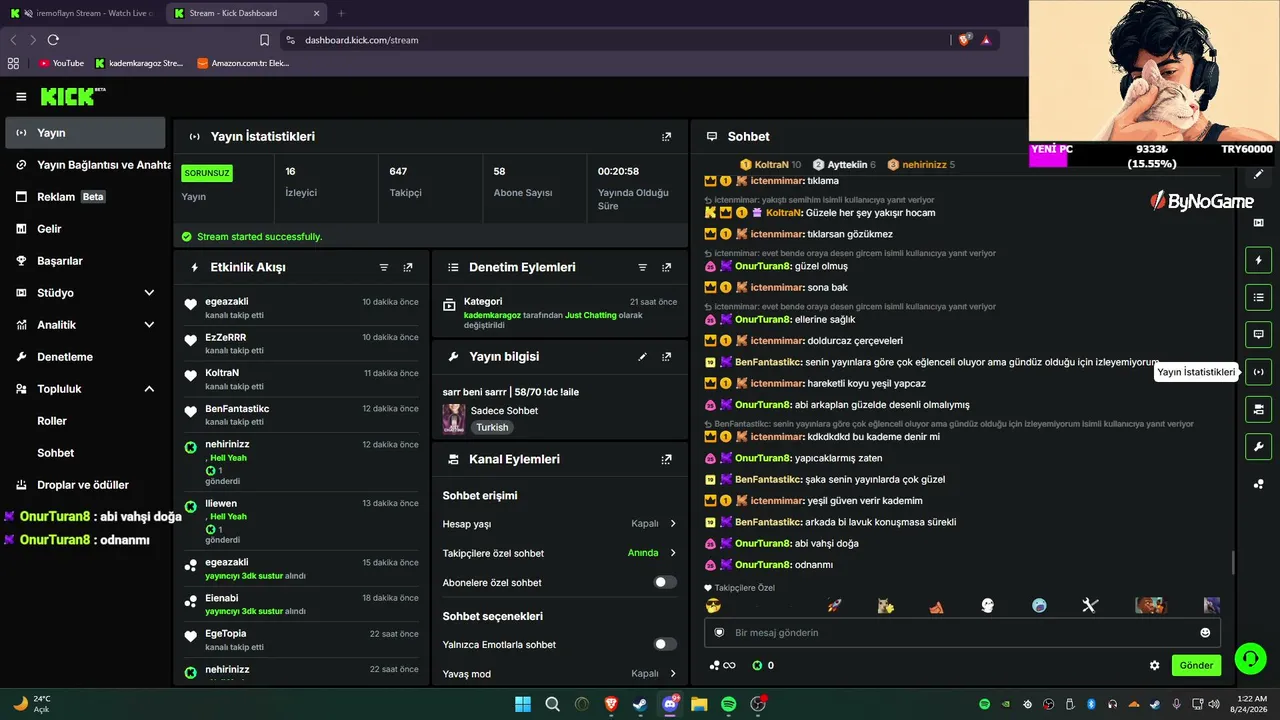The image size is (1280, 720).
Task: Pop out the Yayın İstatistikleri panel
Action: (x=667, y=136)
